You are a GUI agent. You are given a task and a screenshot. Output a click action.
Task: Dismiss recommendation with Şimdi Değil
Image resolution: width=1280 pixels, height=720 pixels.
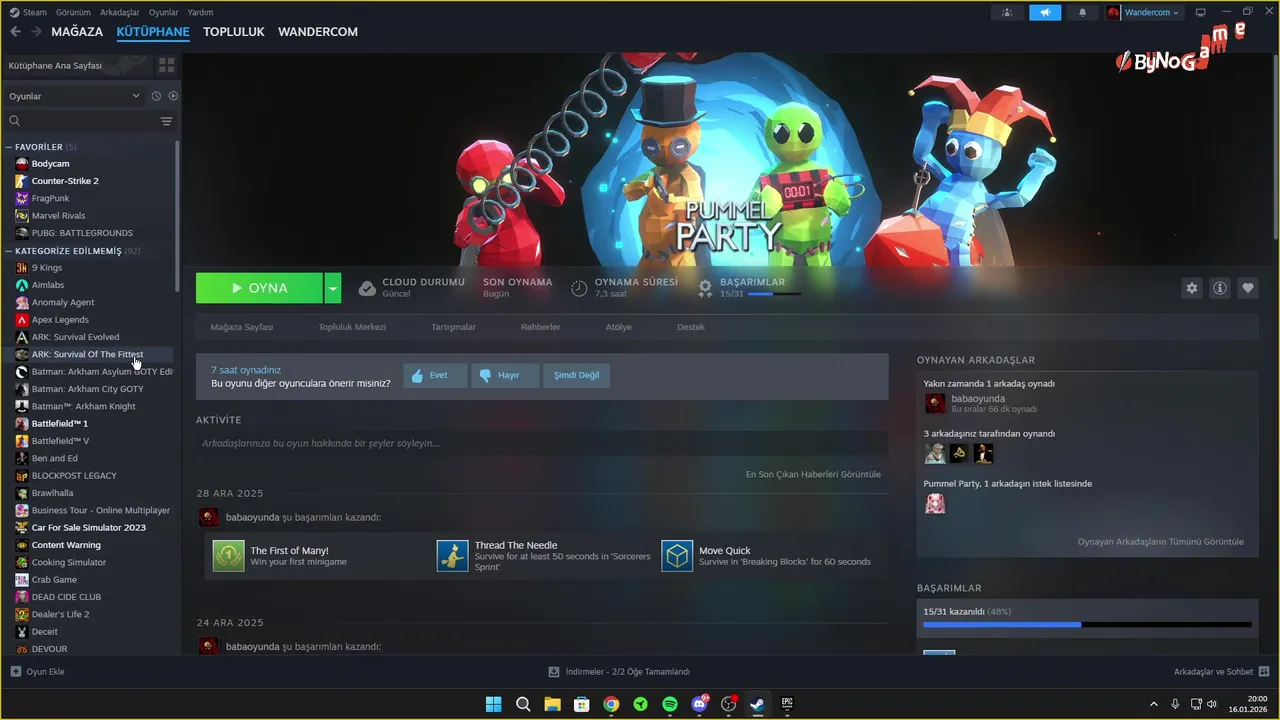pyautogui.click(x=576, y=375)
